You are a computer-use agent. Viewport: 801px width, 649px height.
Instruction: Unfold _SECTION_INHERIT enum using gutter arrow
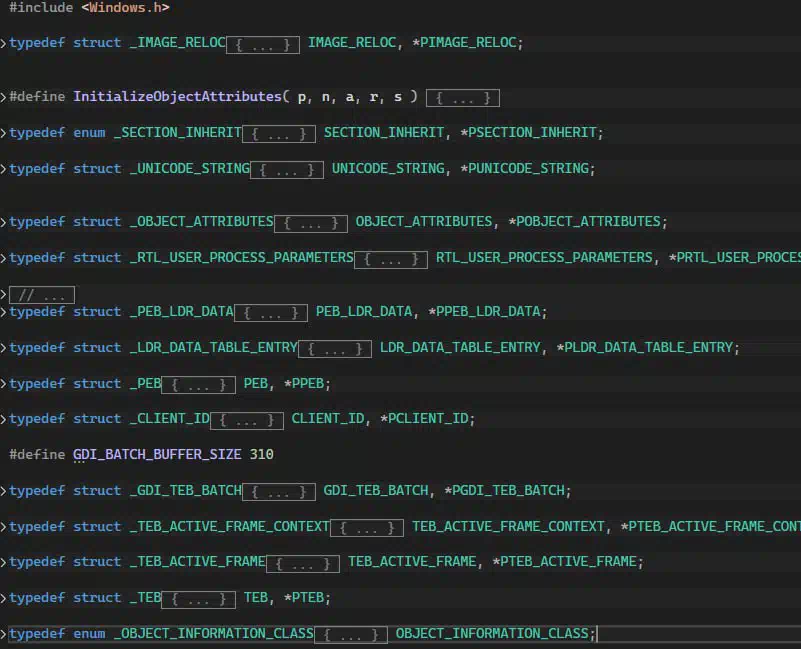[x=4, y=133]
